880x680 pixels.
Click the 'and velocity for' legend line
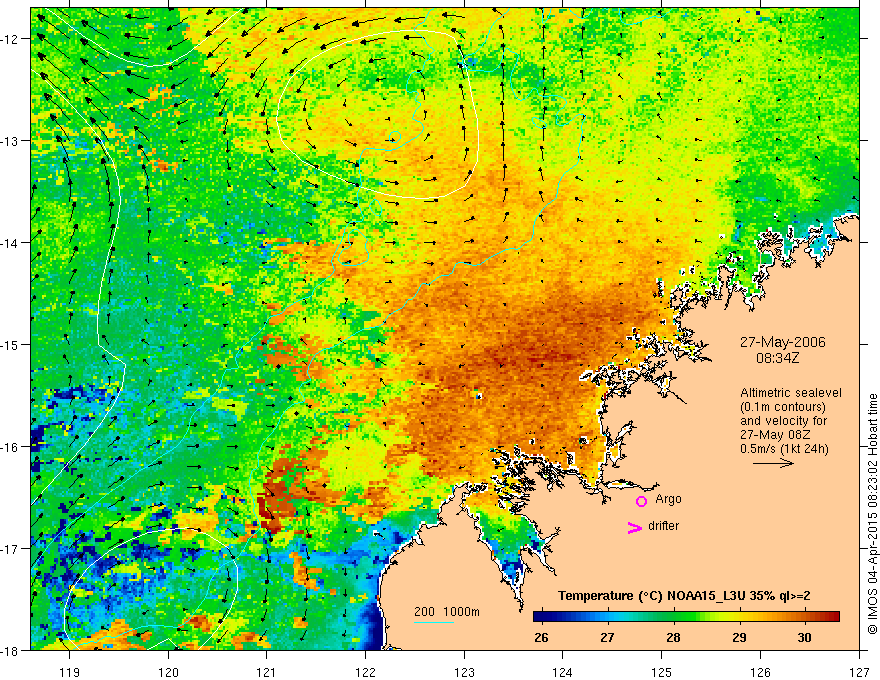[783, 421]
